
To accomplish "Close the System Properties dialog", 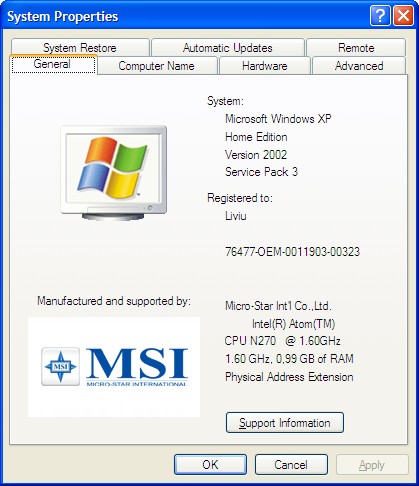I will click(x=403, y=16).
